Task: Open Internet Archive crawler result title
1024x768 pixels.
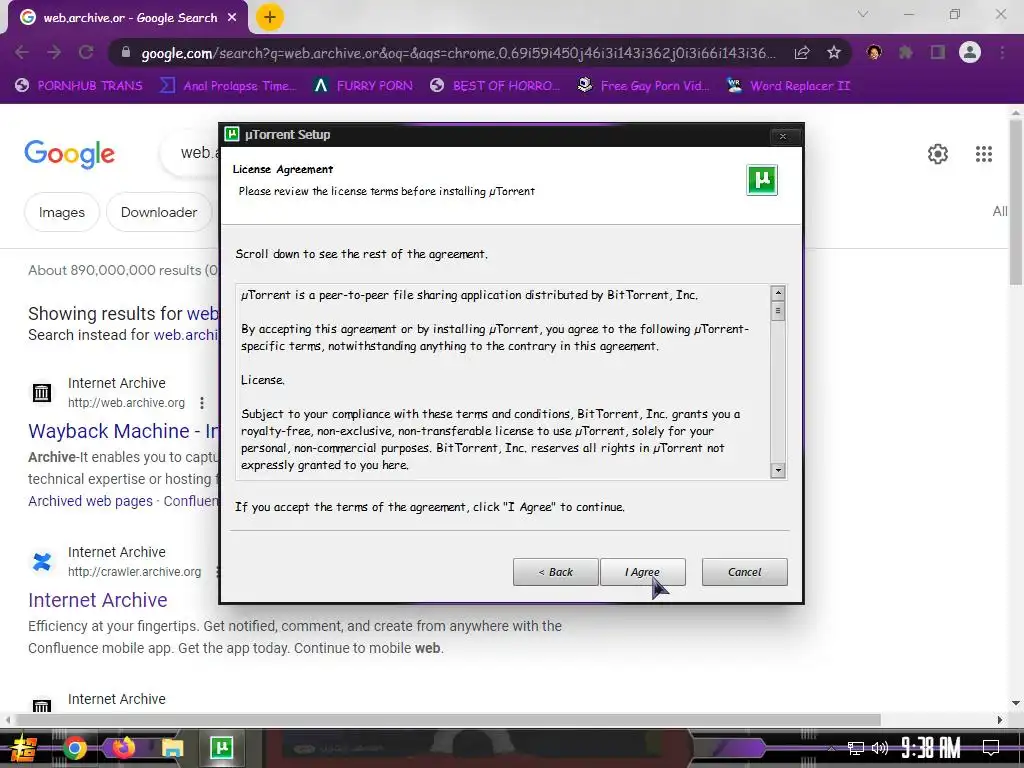Action: (x=98, y=600)
